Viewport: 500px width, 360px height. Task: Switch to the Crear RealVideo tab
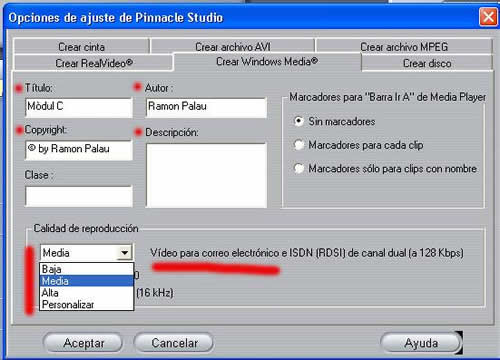click(94, 63)
